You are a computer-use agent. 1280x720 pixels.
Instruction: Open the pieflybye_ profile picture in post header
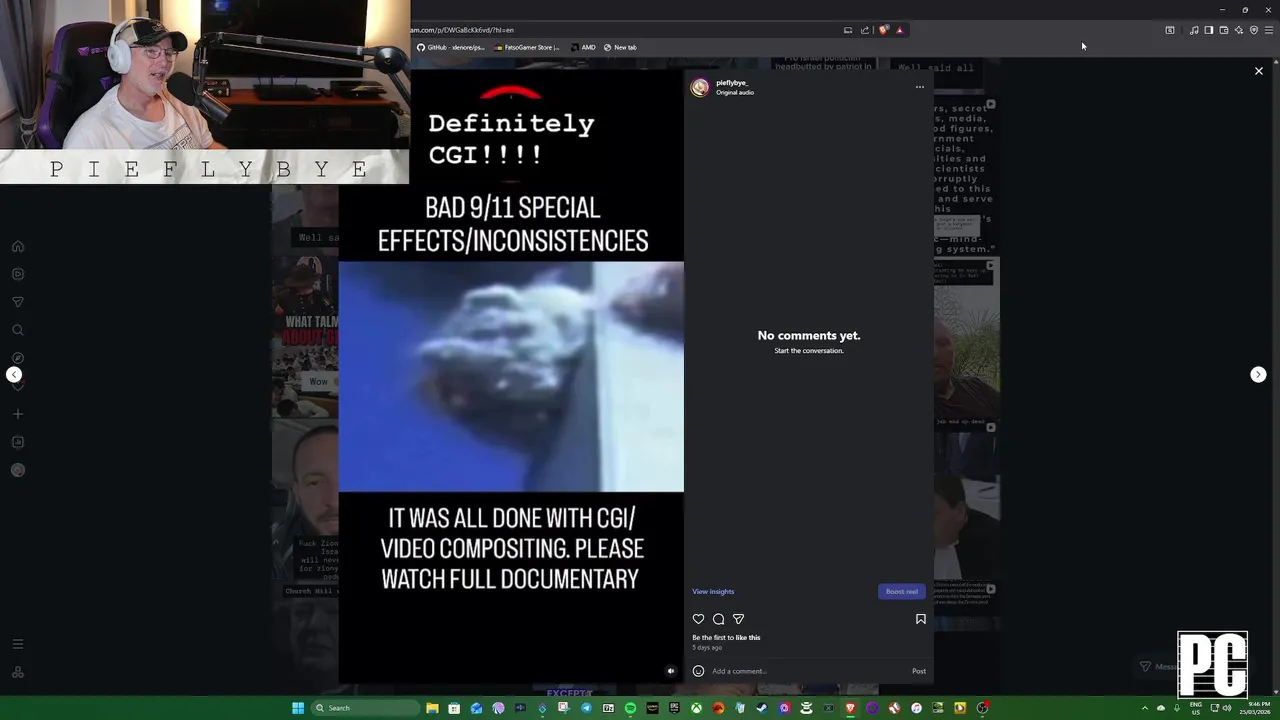click(x=700, y=88)
